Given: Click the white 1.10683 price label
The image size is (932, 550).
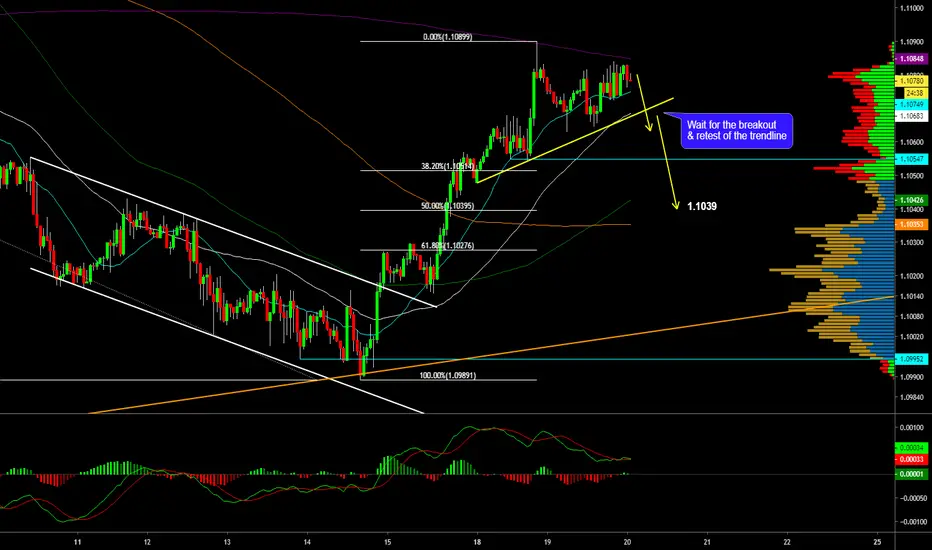Looking at the screenshot, I should pos(911,117).
